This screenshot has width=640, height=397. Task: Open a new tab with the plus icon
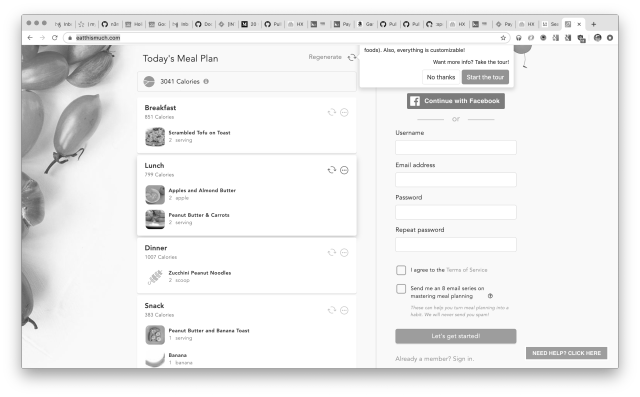pyautogui.click(x=593, y=24)
